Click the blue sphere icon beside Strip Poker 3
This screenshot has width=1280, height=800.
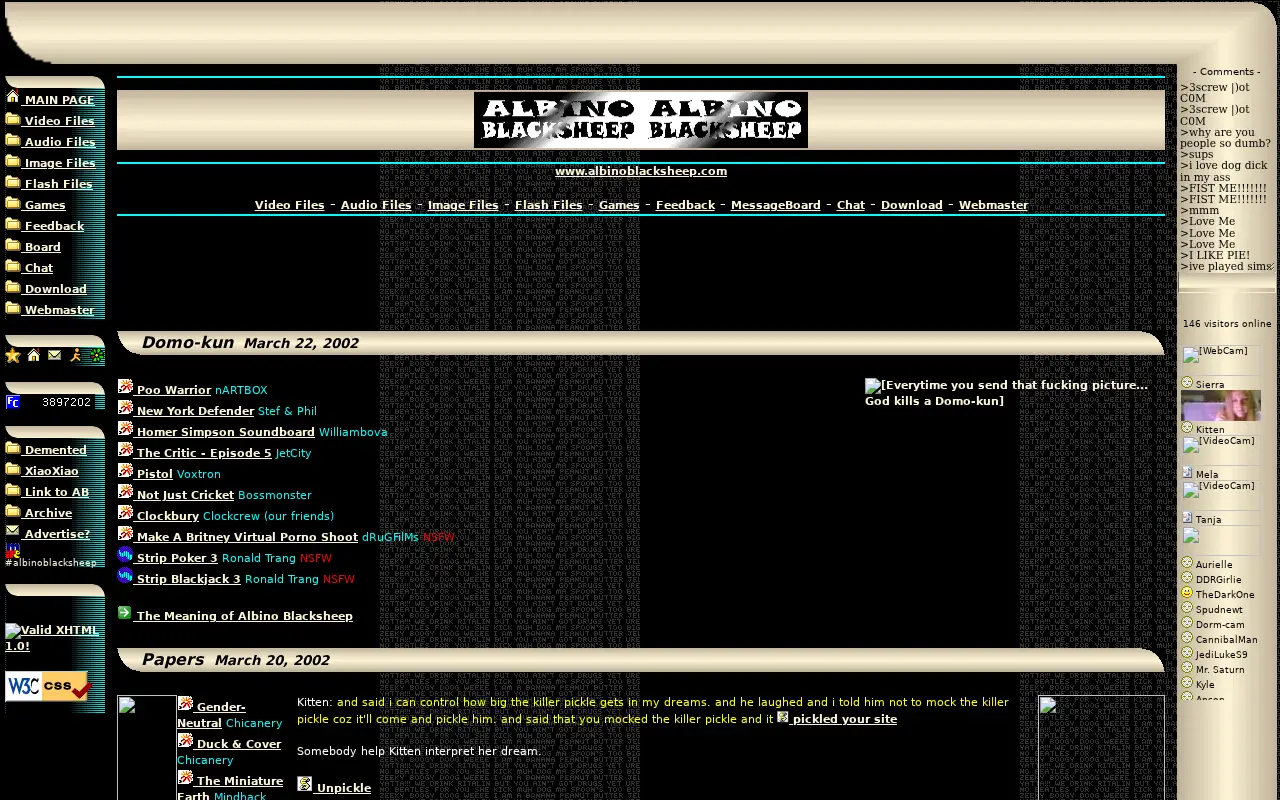pos(125,555)
